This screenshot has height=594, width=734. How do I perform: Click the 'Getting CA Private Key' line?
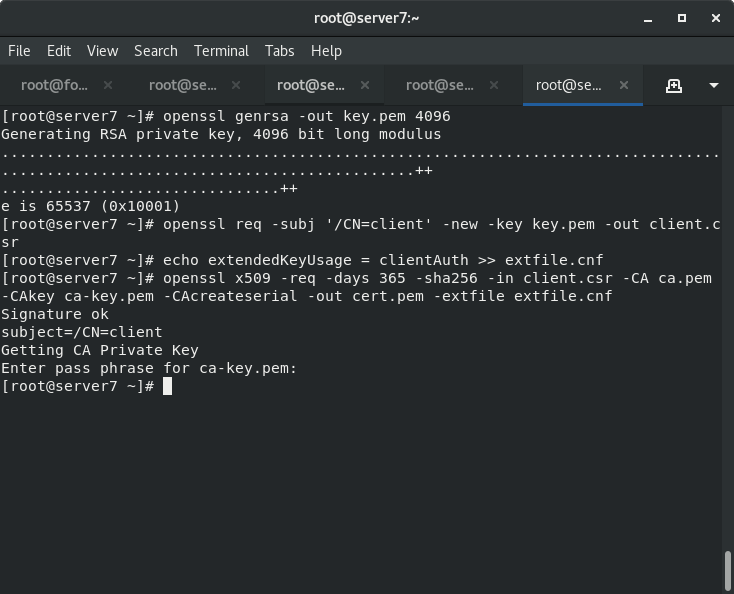click(100, 350)
